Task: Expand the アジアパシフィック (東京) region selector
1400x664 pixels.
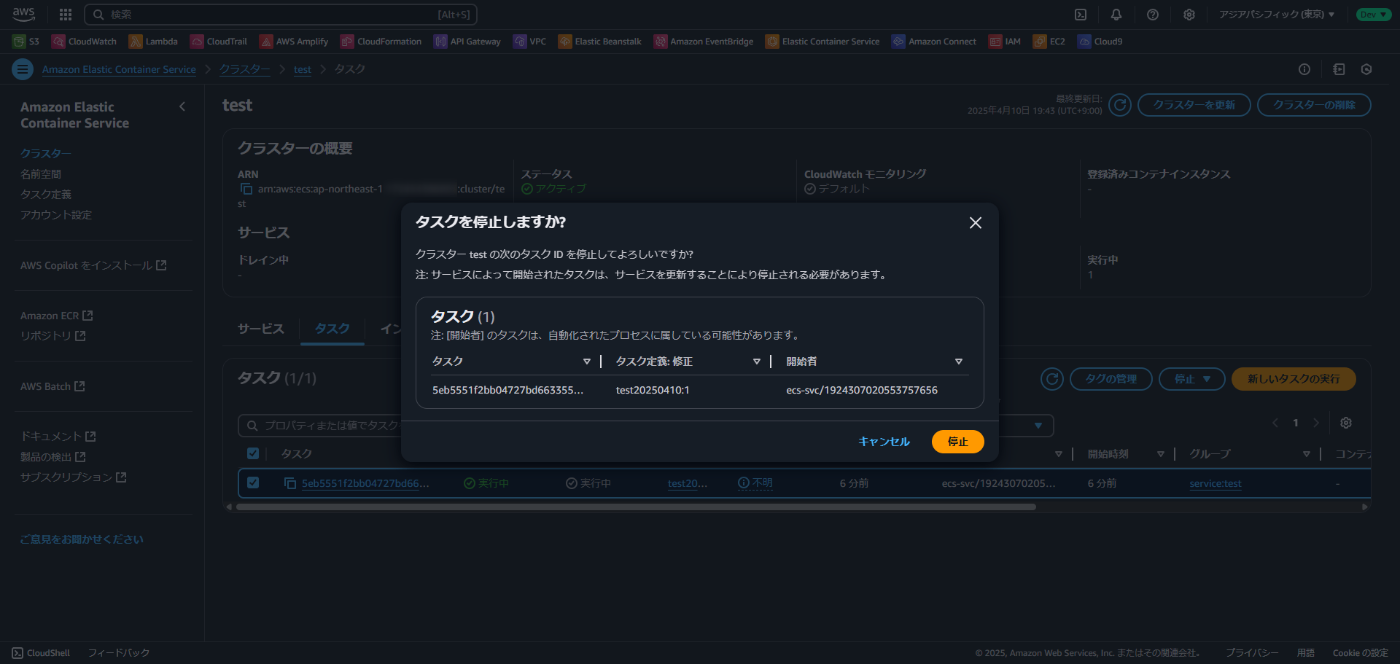Action: (x=1277, y=14)
